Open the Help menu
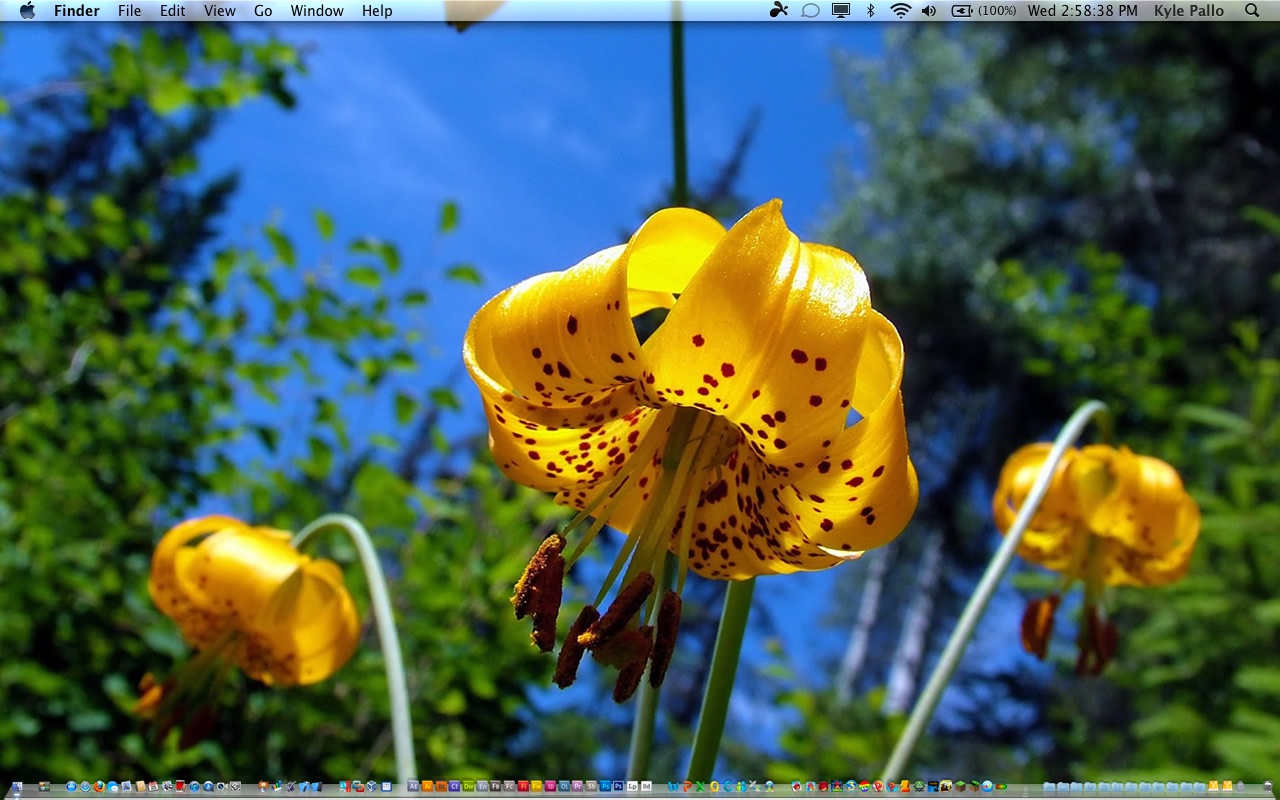The image size is (1280, 800). pyautogui.click(x=377, y=10)
